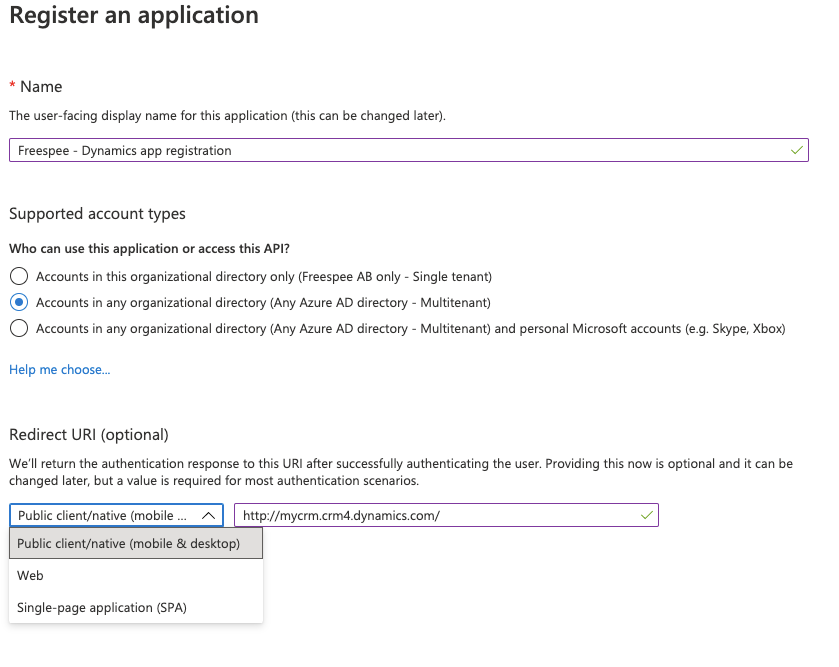Select Single-page application (SPA) option
This screenshot has height=667, width=839.
[136, 608]
